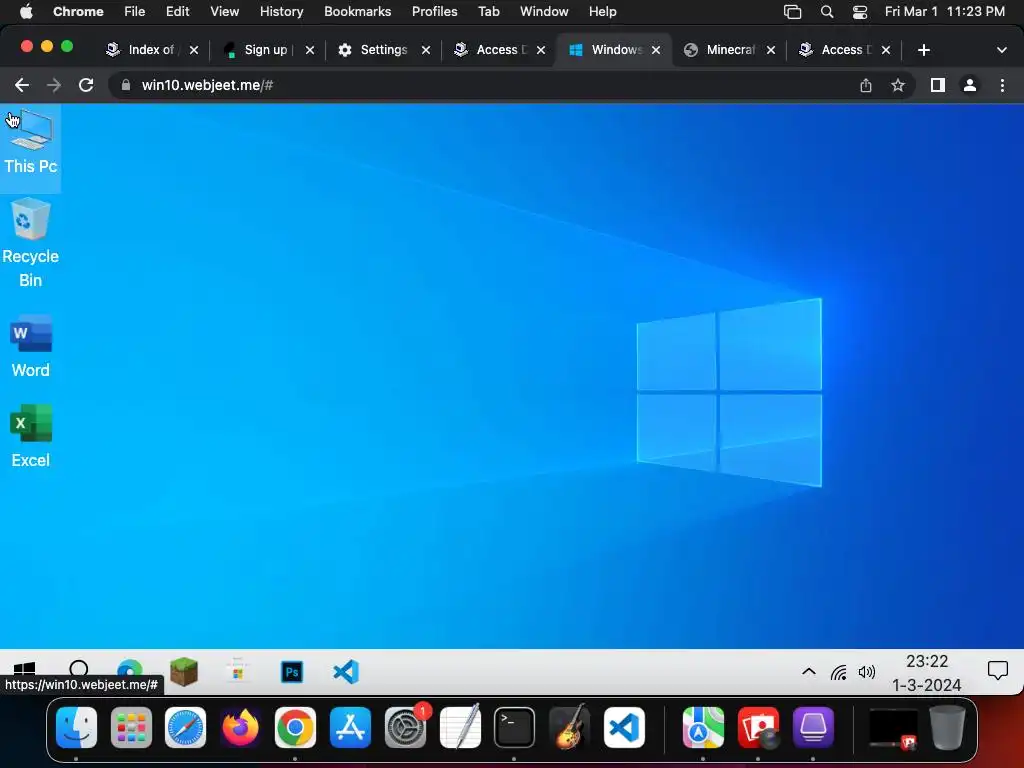This screenshot has height=768, width=1024.
Task: Reload the win10.webjeet.me page
Action: (x=86, y=85)
